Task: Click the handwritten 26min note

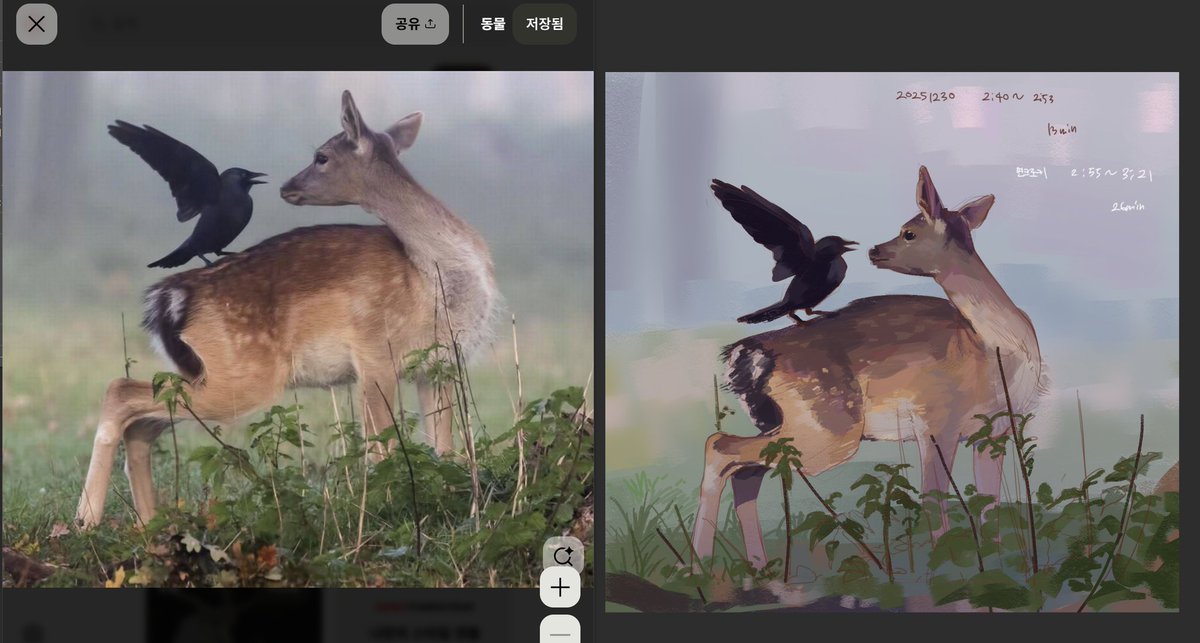Action: 1127,207
